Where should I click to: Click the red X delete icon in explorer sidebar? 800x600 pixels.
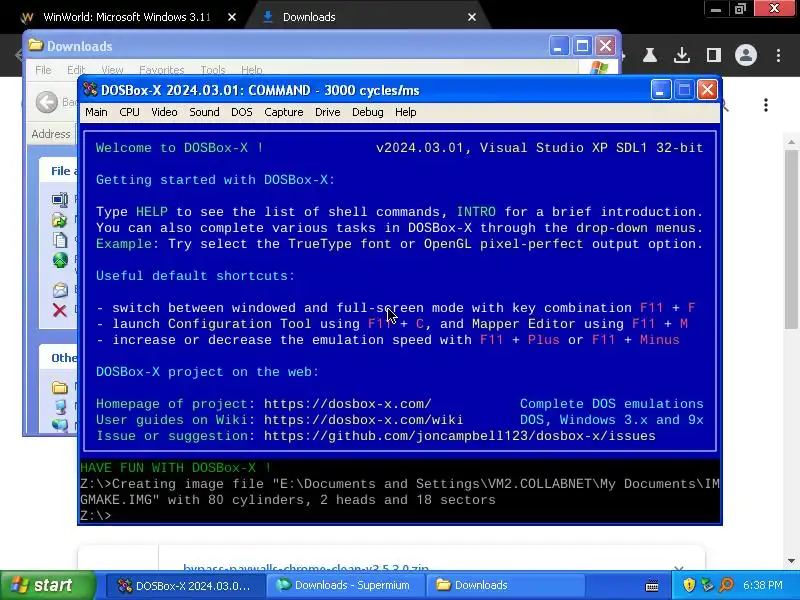(x=60, y=310)
